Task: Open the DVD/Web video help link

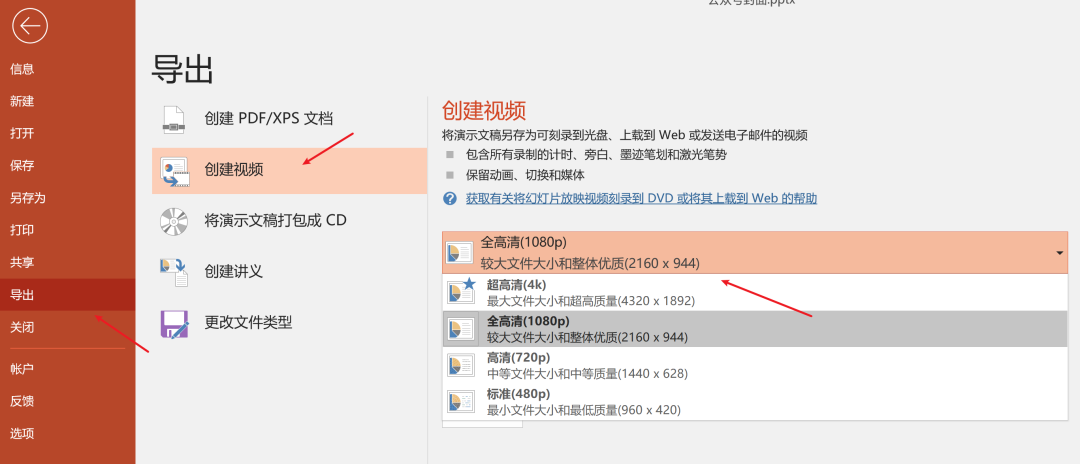Action: 641,198
